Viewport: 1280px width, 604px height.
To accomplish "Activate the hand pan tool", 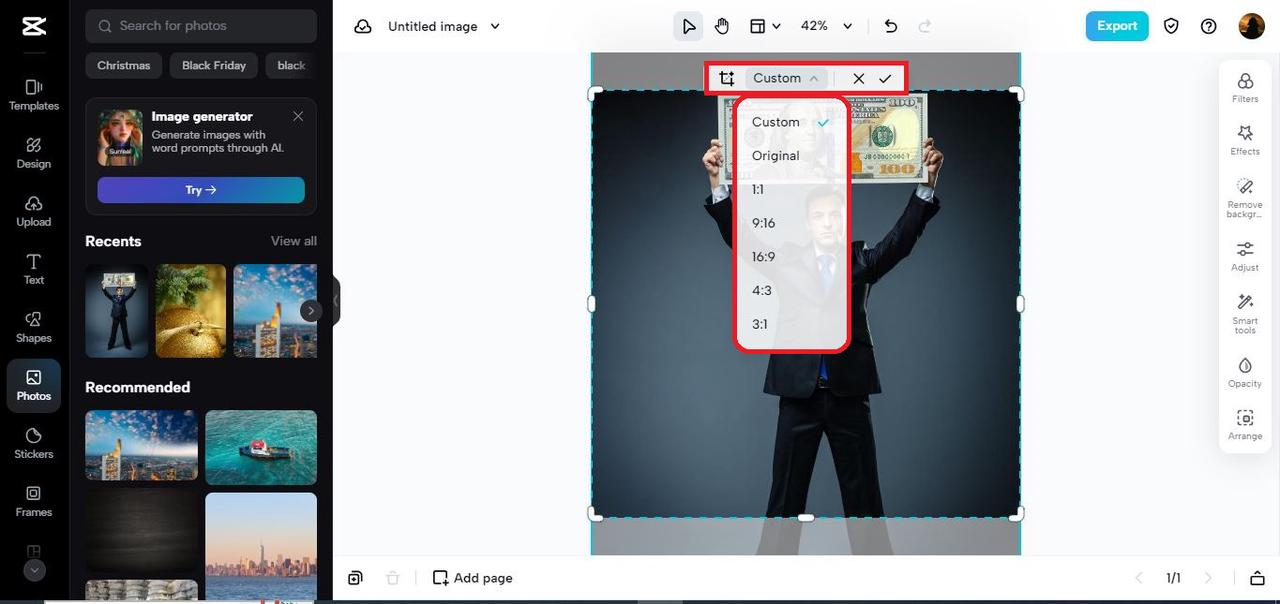I will tap(722, 26).
